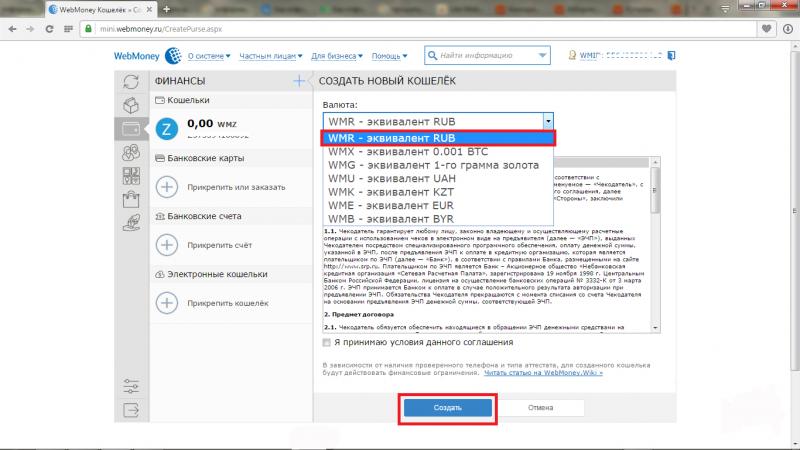
Task: Click the agreement scrollbar thumb
Action: click(656, 190)
